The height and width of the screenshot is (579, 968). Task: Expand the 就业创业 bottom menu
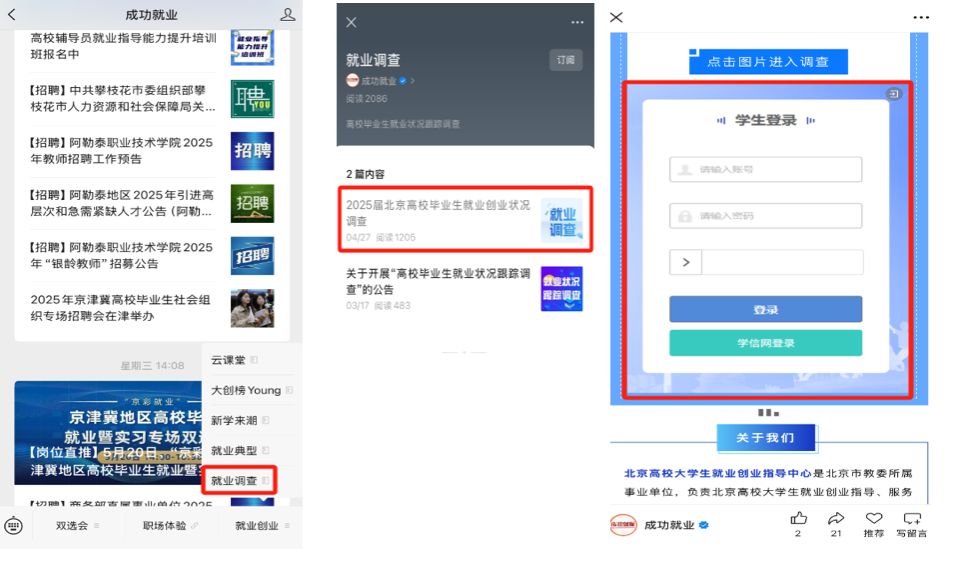[x=262, y=525]
